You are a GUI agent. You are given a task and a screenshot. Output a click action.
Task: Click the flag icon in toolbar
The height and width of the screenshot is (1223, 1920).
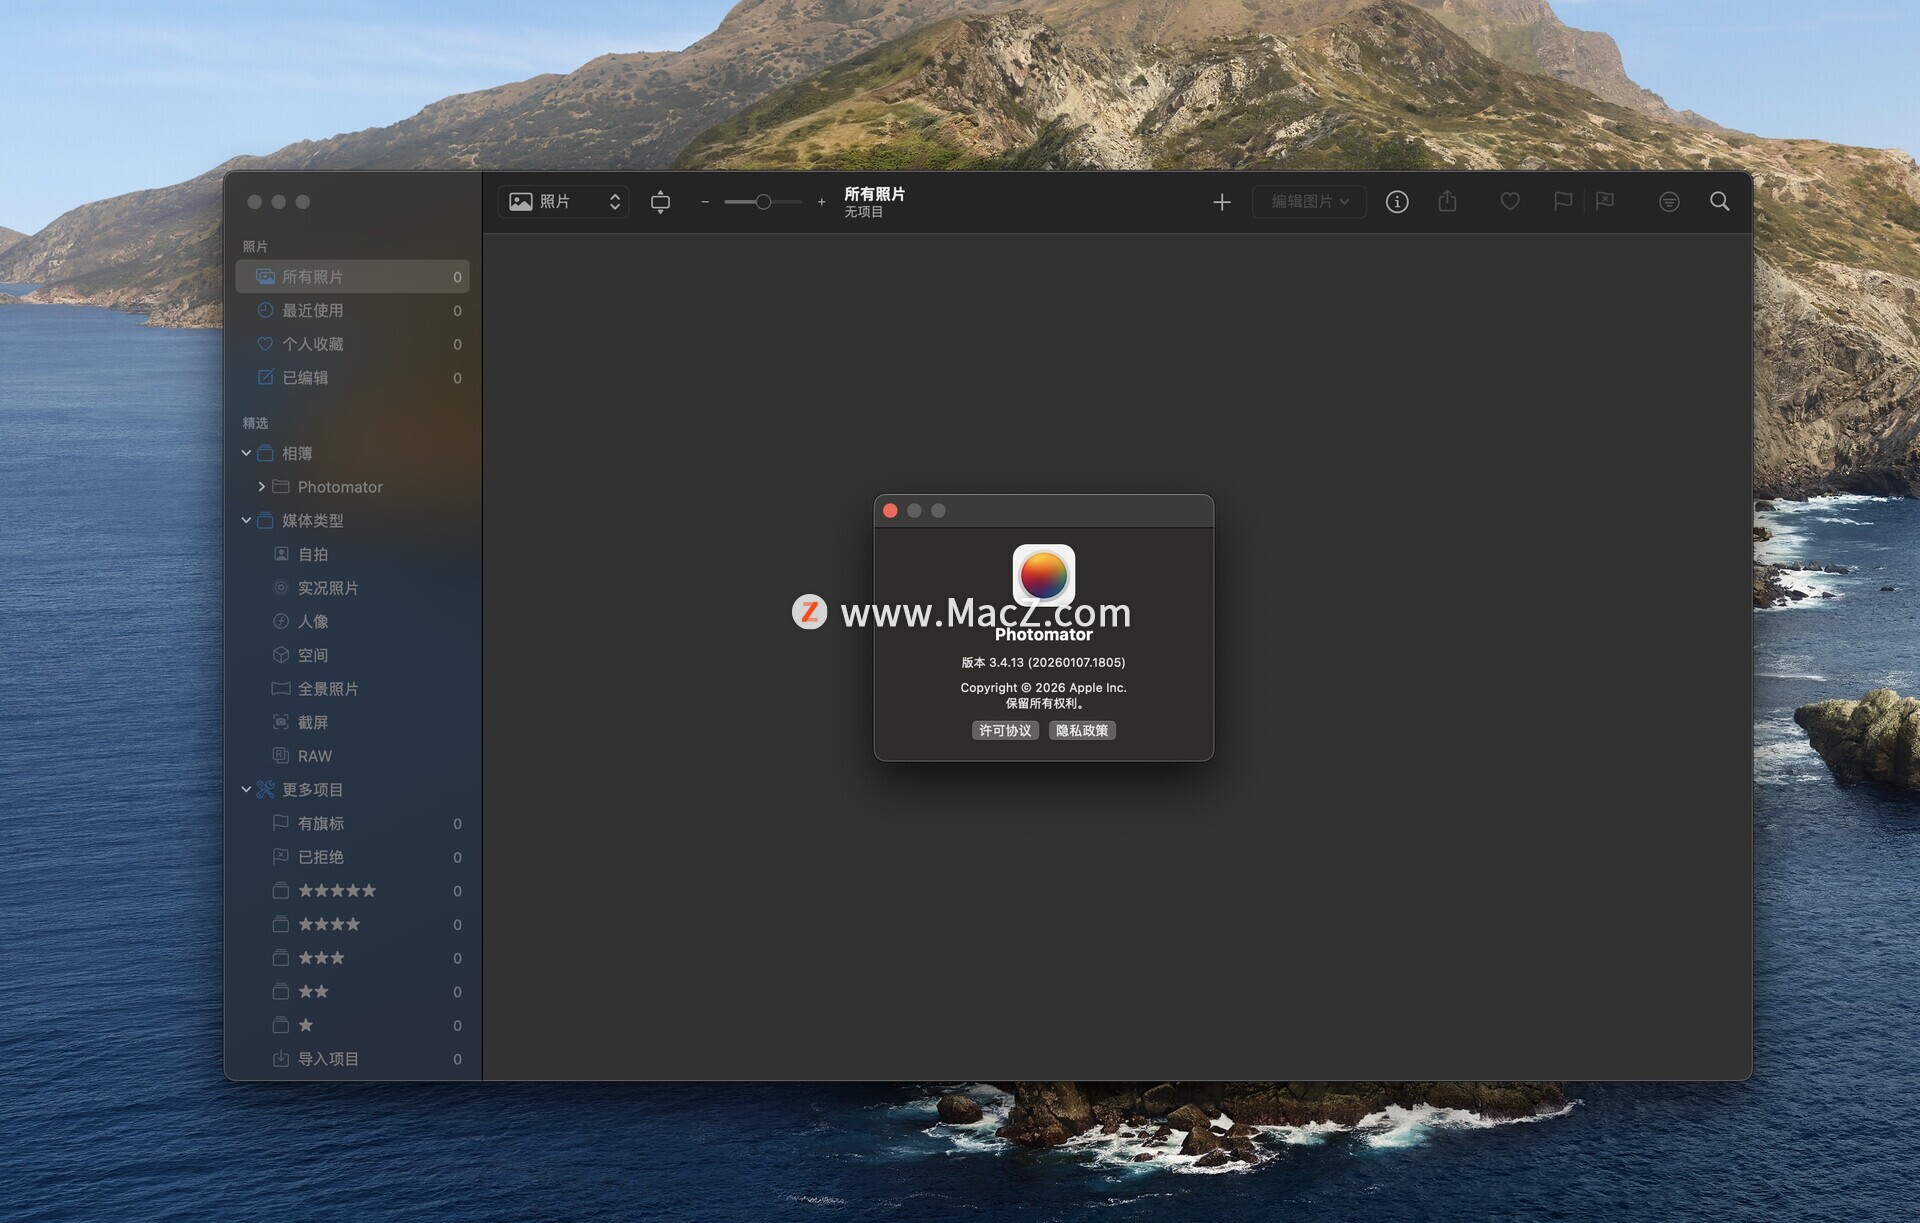[1562, 202]
